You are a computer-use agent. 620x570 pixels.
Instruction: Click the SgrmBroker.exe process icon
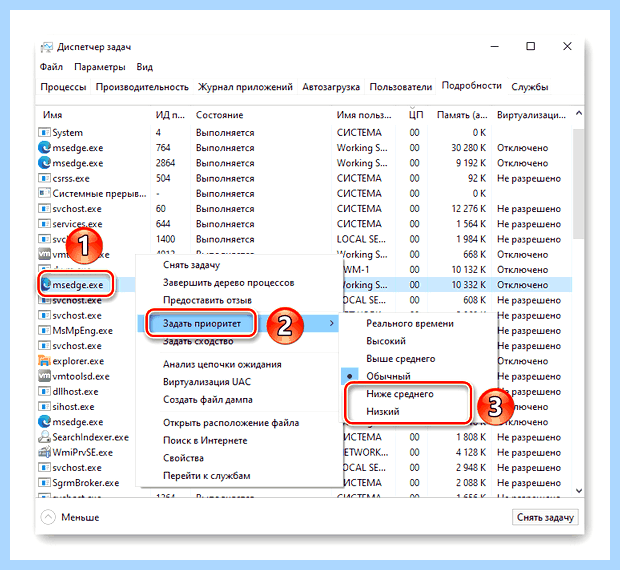pyautogui.click(x=44, y=482)
